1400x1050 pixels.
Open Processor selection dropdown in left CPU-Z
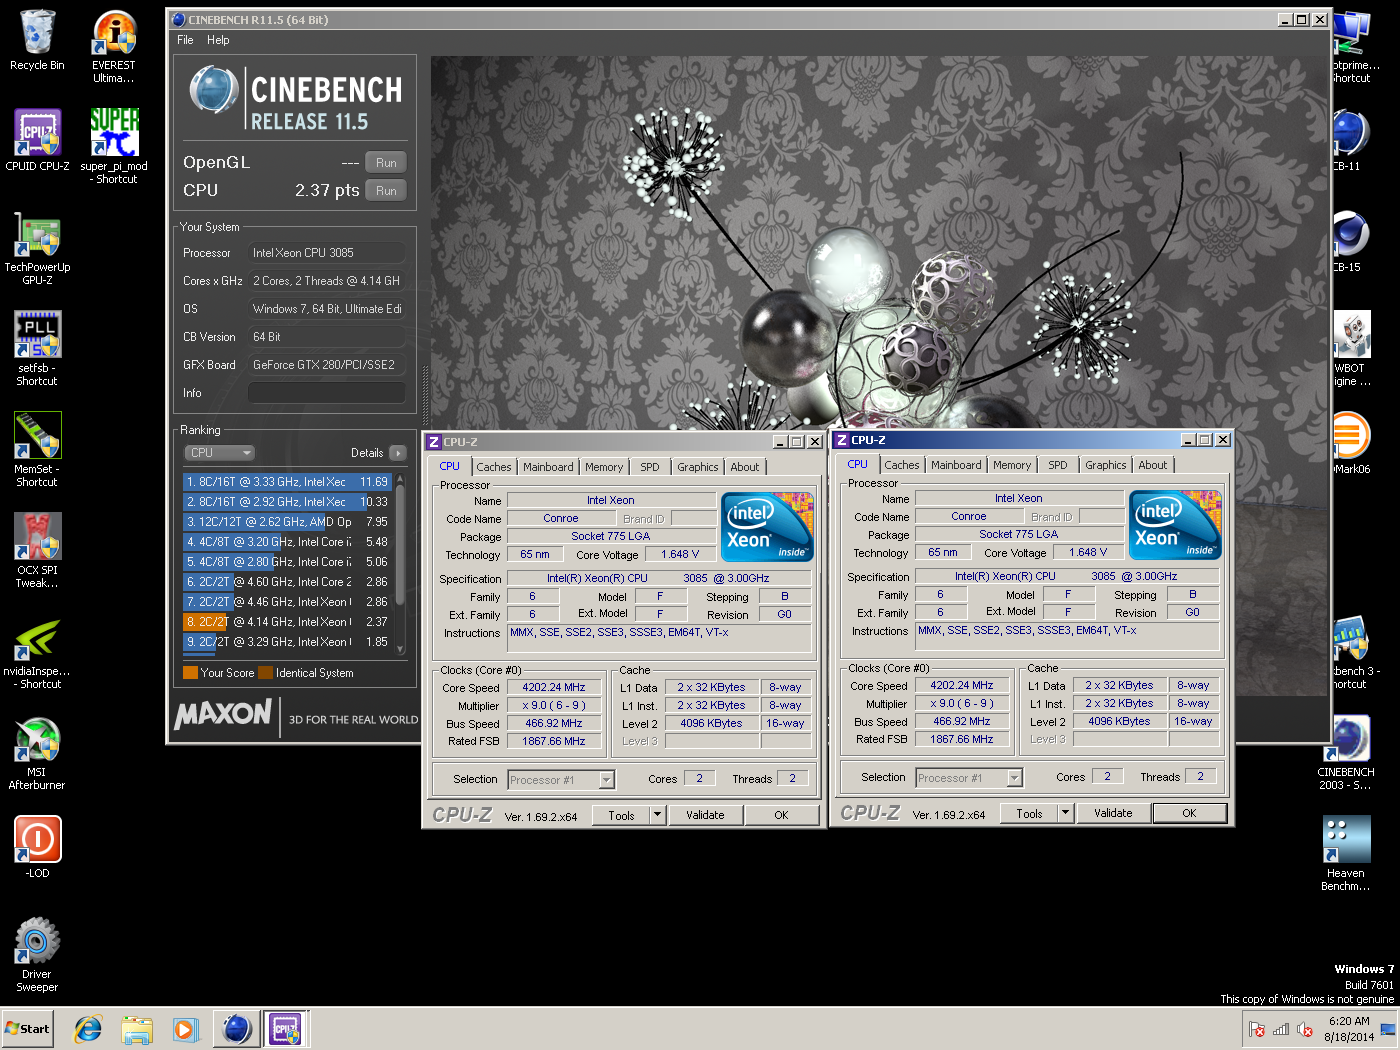tap(561, 780)
